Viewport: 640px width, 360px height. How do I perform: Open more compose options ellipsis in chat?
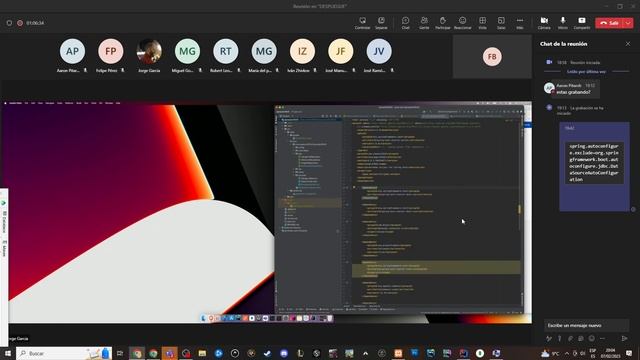pos(602,338)
